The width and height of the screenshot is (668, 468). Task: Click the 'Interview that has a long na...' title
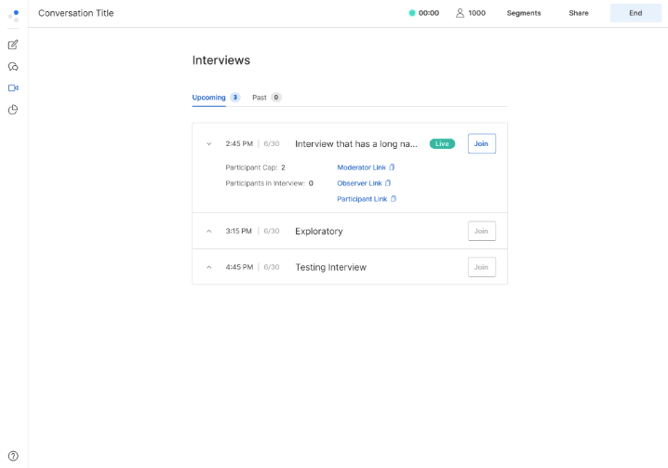coord(356,144)
